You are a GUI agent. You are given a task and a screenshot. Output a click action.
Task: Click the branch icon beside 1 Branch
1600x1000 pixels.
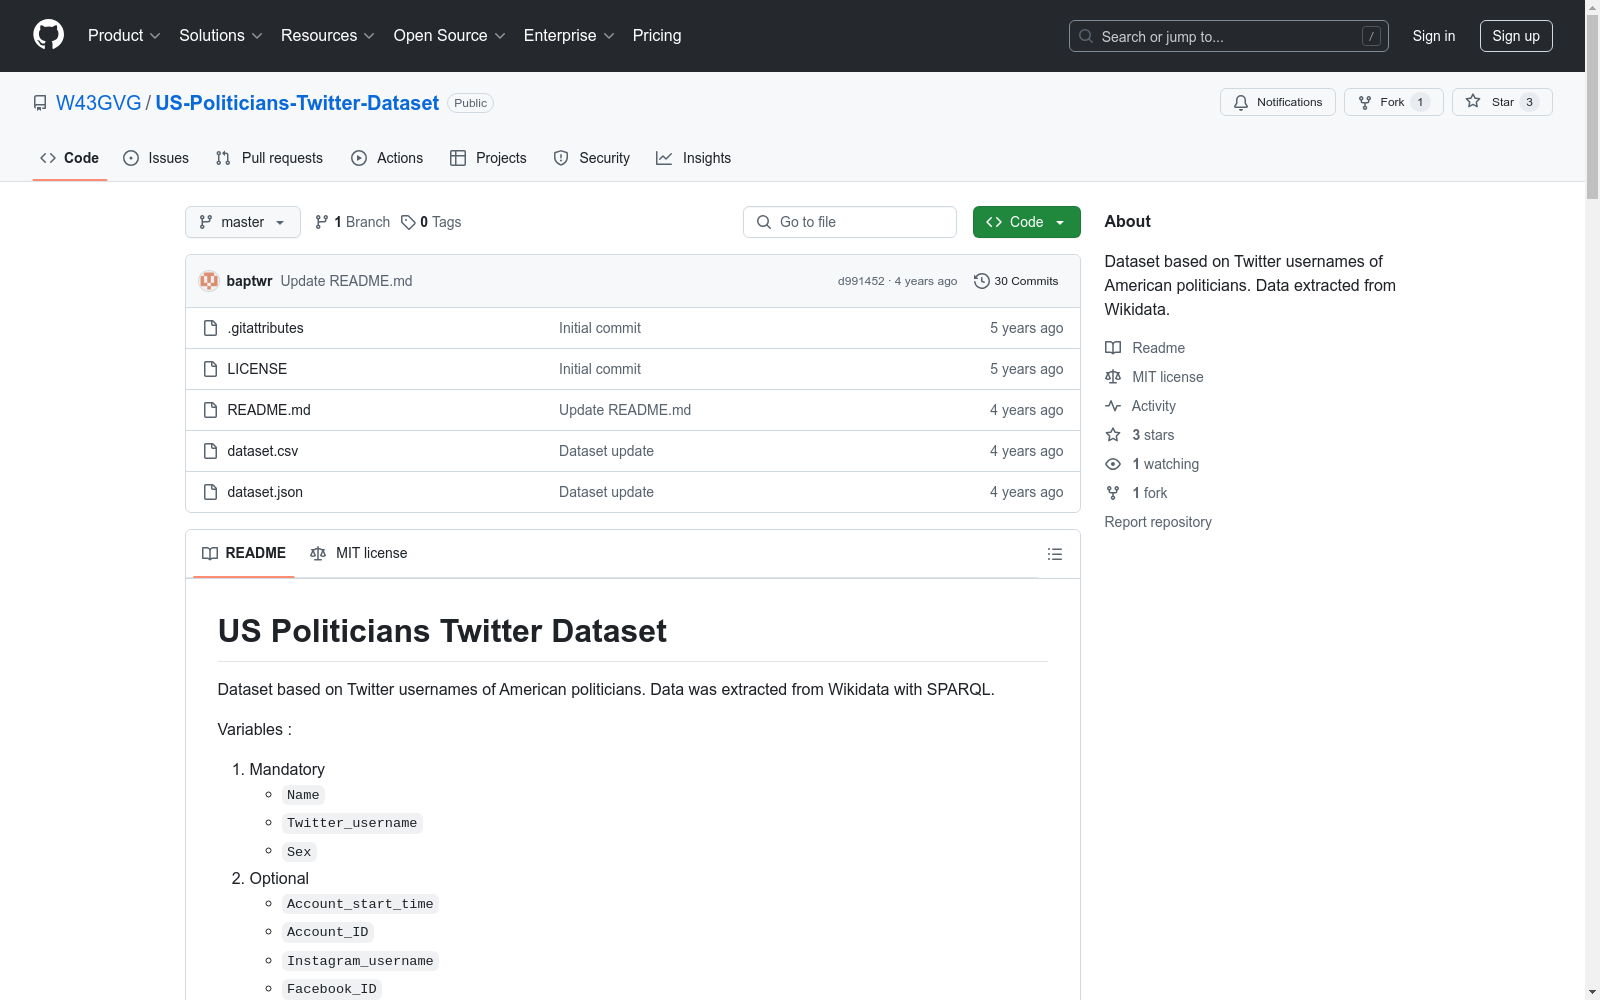pyautogui.click(x=322, y=222)
